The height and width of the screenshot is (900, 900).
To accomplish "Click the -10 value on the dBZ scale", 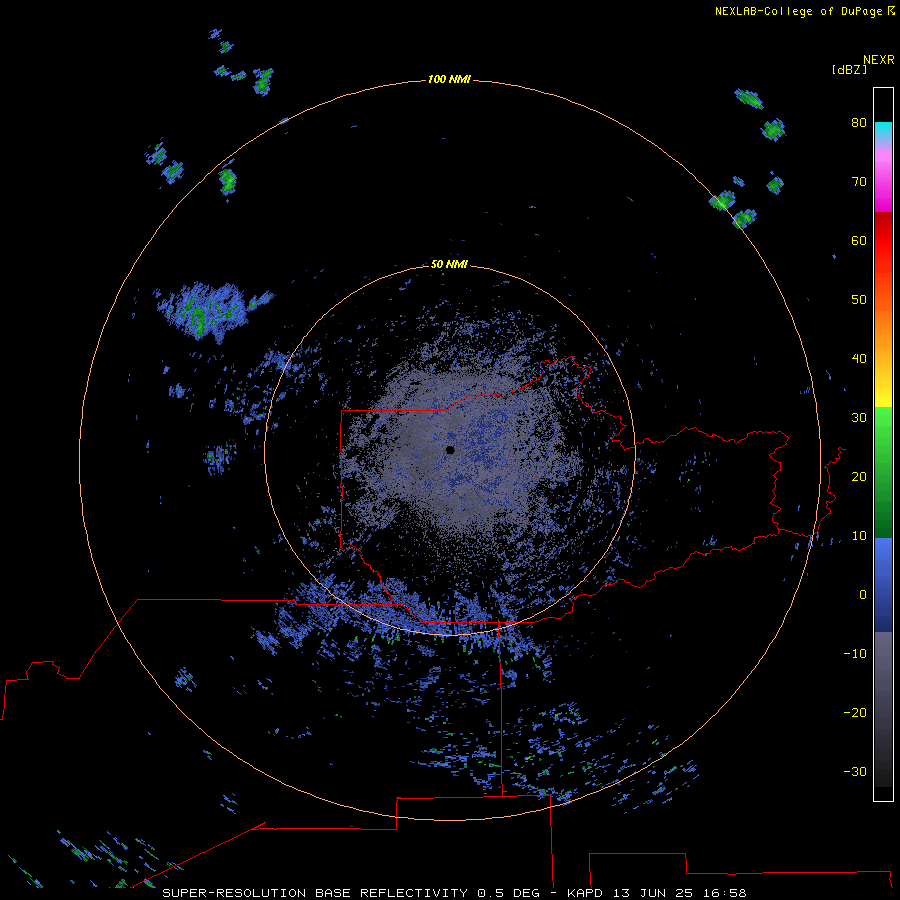I will pos(855,653).
